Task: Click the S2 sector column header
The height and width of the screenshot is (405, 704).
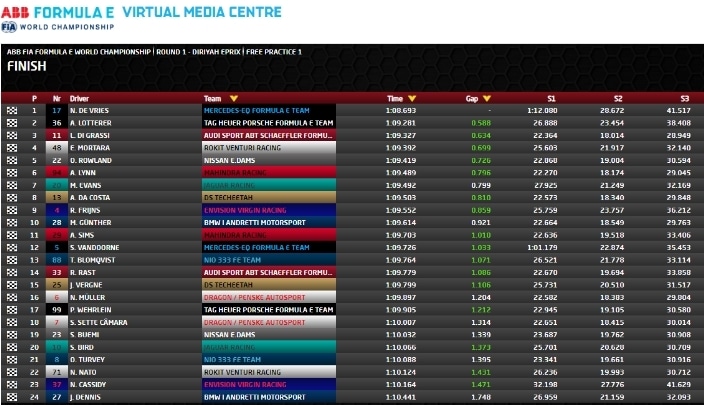Action: click(618, 99)
